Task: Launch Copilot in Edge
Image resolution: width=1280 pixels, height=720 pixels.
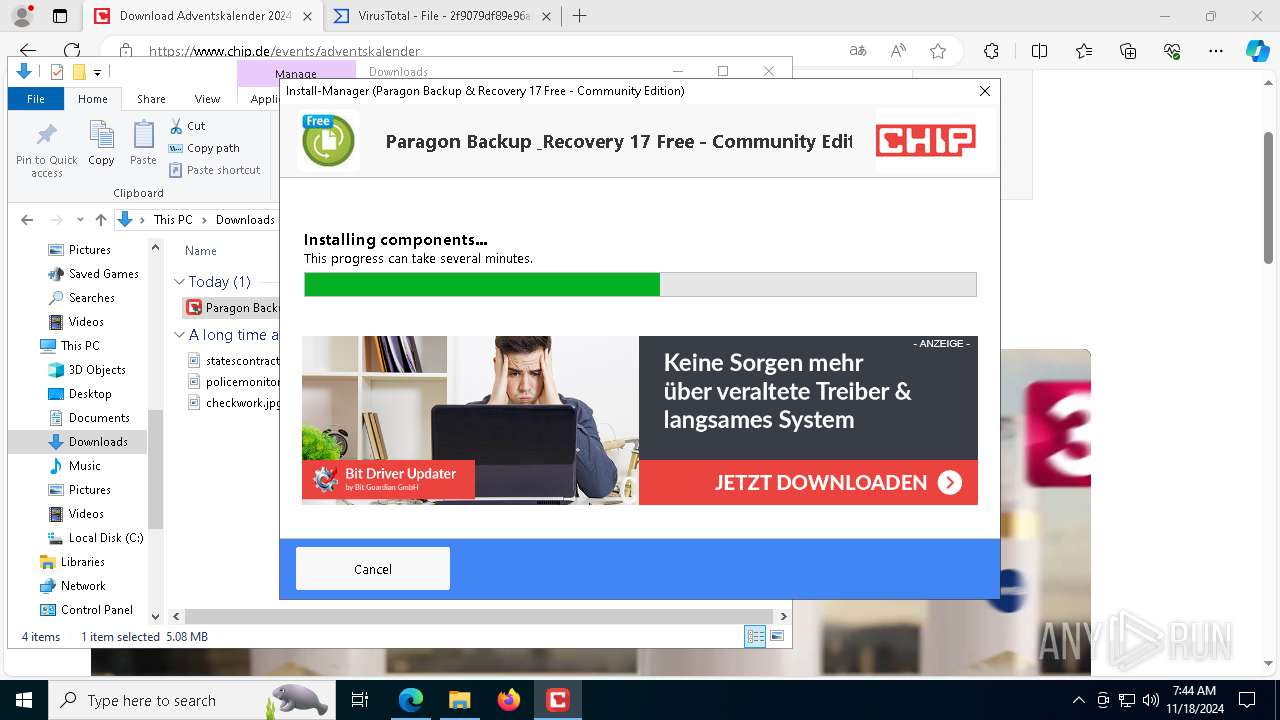Action: (1257, 51)
